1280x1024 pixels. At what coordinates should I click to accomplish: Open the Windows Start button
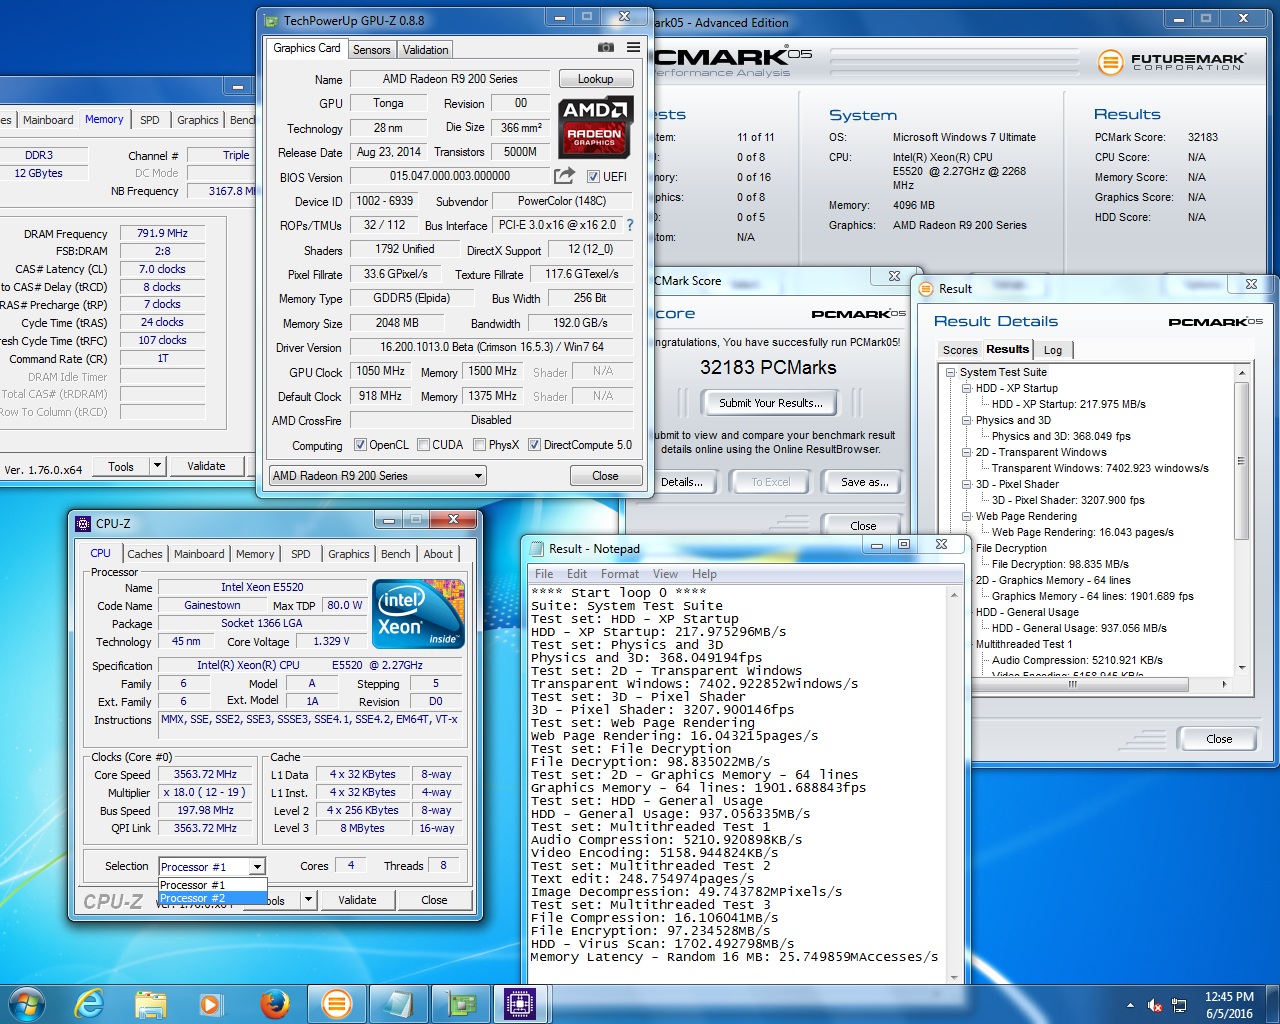click(x=27, y=1003)
